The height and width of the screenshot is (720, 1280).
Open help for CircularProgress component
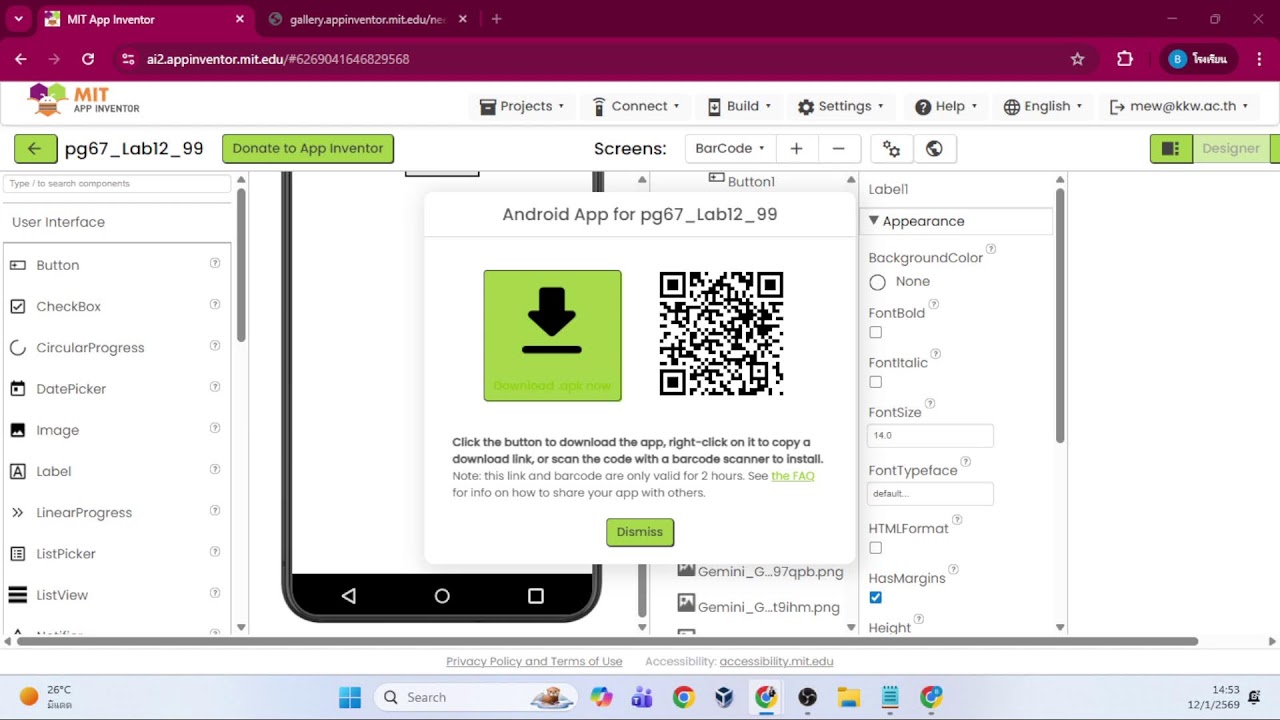coord(214,346)
